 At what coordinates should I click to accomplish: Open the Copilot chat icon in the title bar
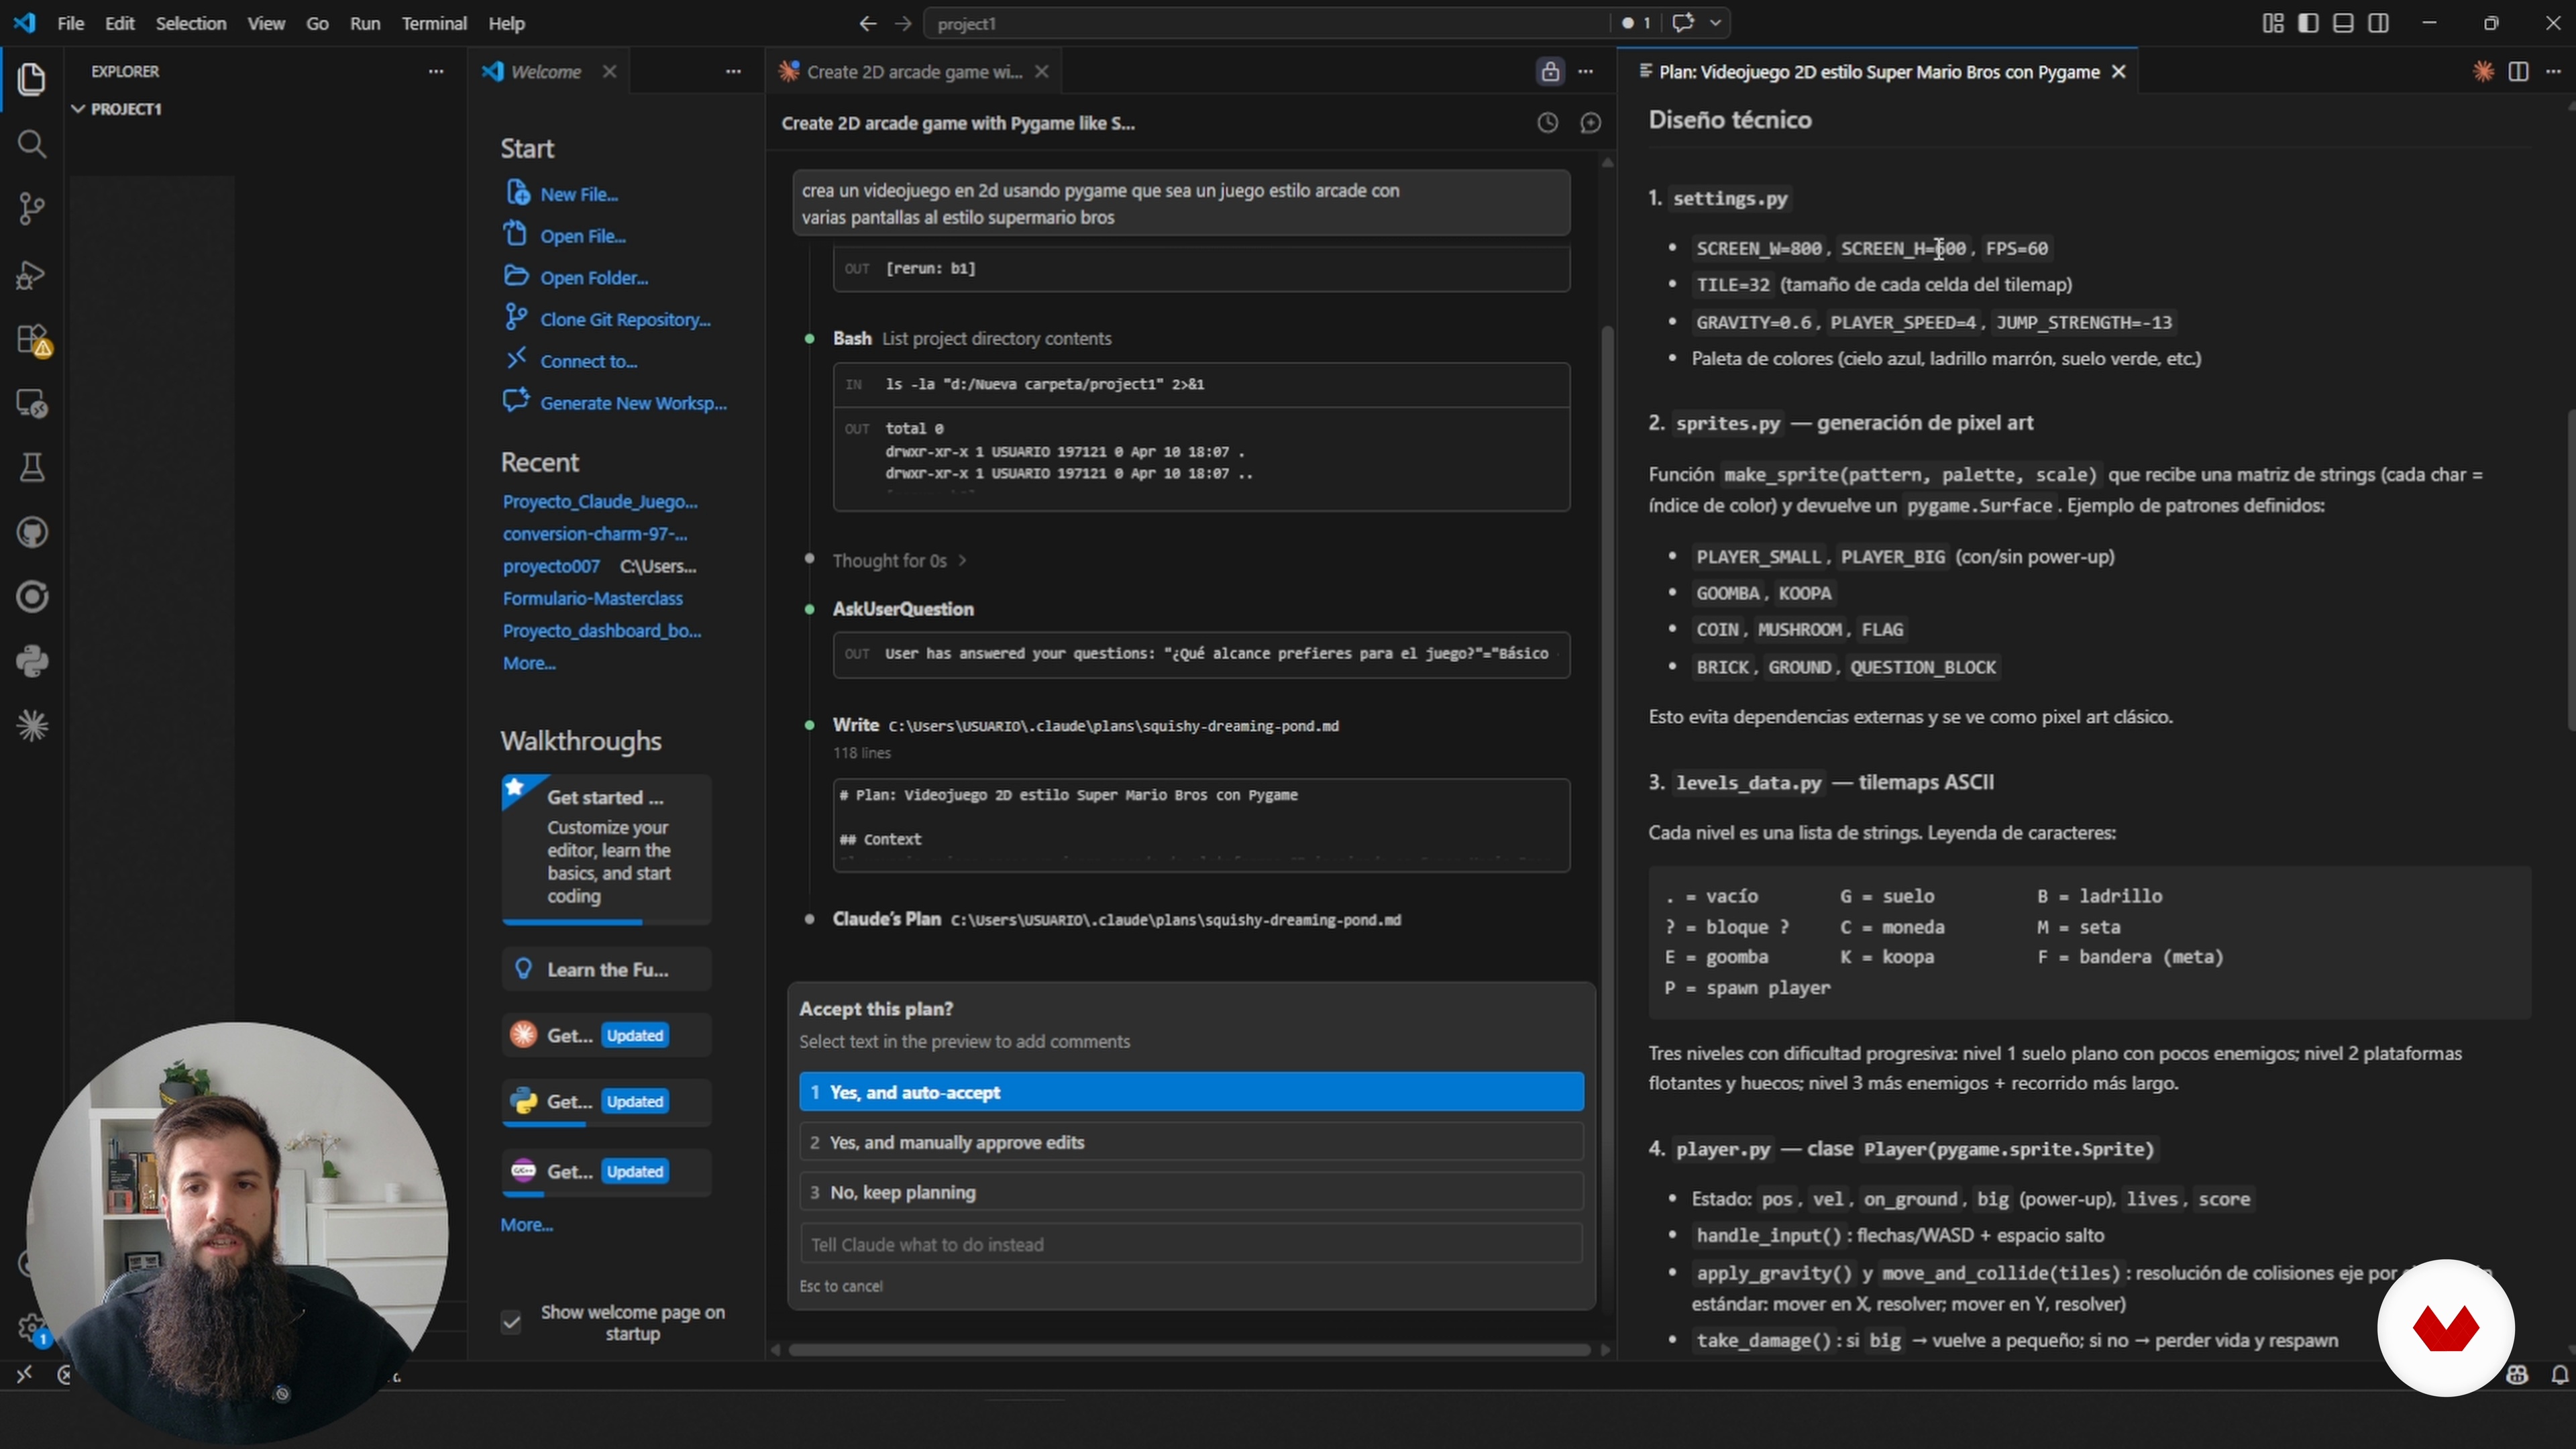[x=1683, y=23]
